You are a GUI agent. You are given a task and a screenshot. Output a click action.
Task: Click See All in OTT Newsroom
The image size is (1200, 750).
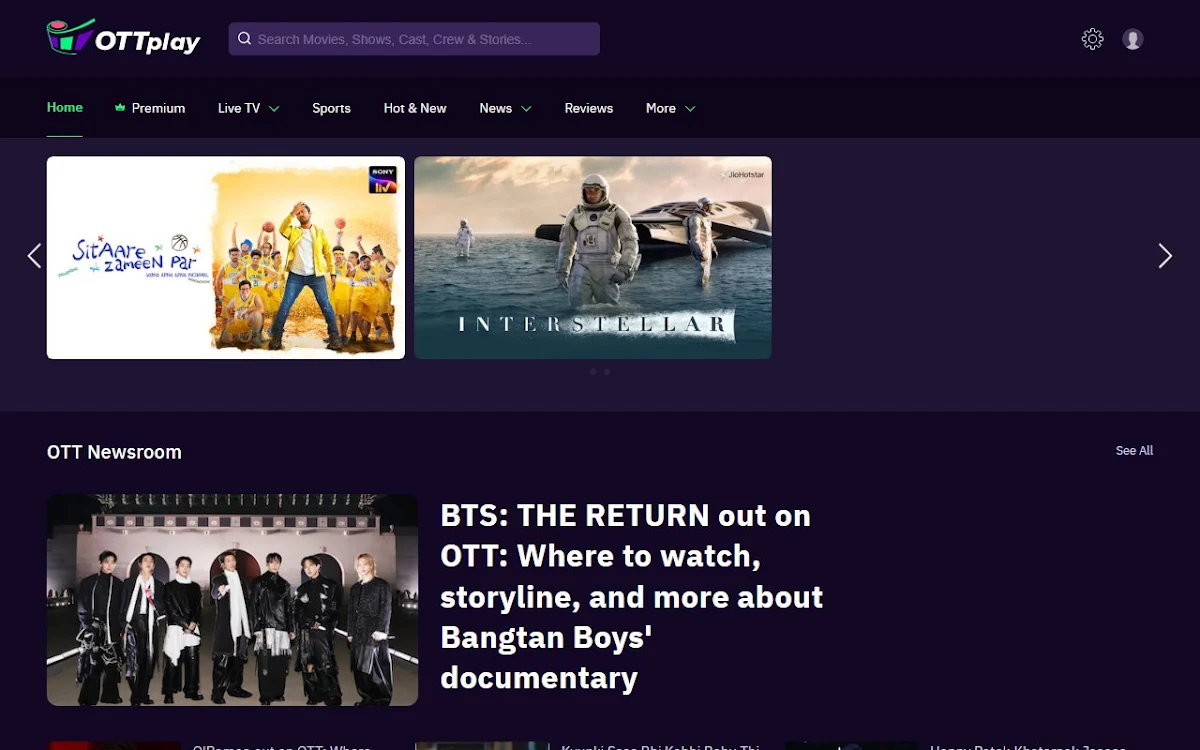1134,451
